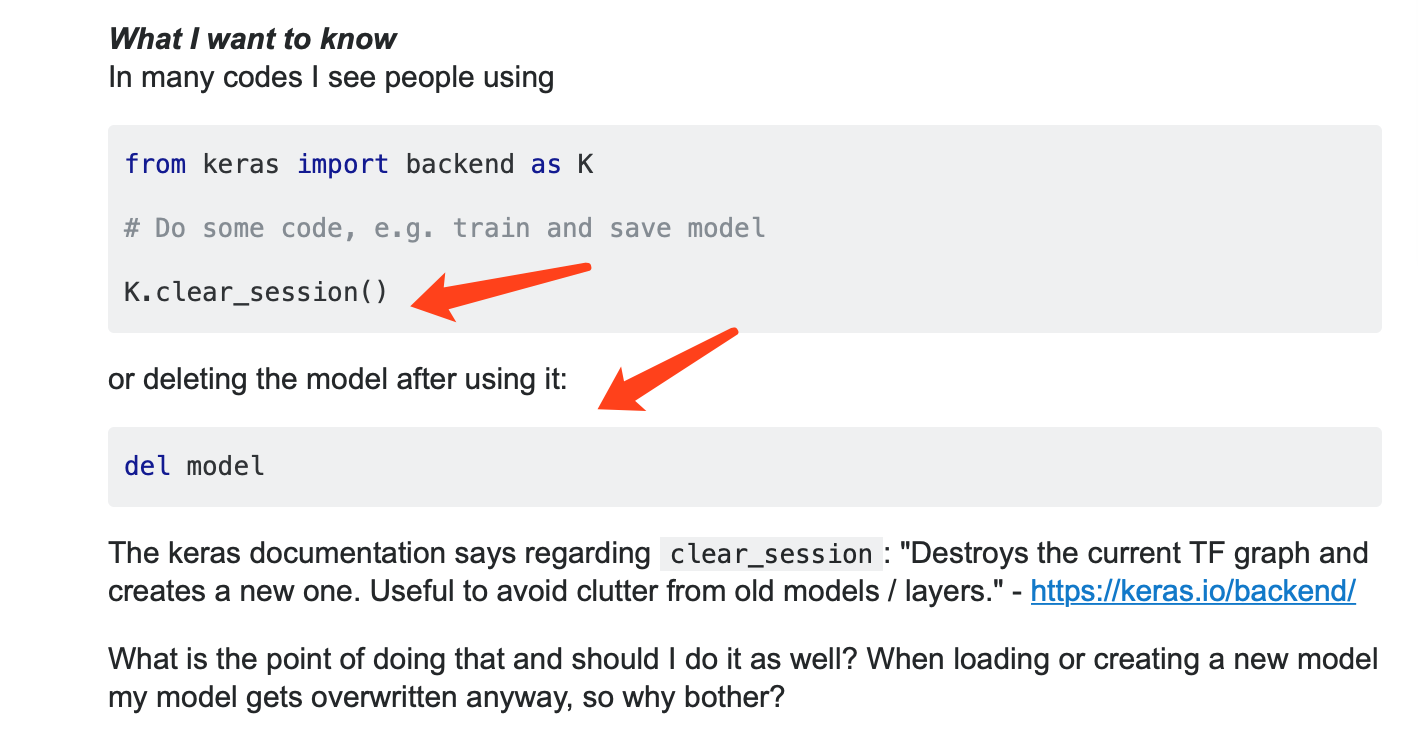Click the 'What I want to know' heading
Image resolution: width=1418 pixels, height=744 pixels.
pos(252,39)
